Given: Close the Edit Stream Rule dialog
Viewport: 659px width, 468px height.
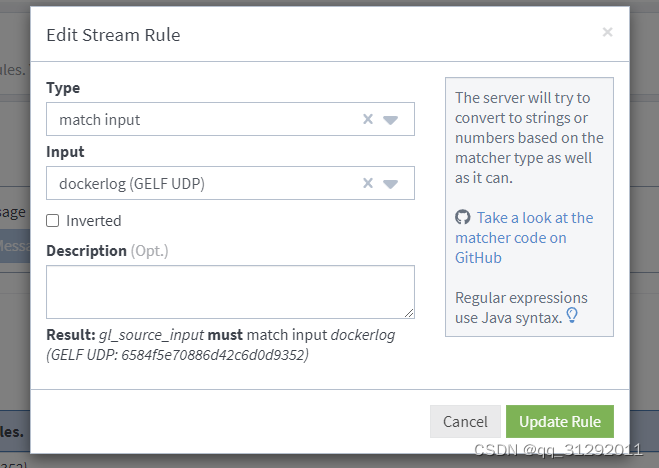Looking at the screenshot, I should tap(607, 33).
